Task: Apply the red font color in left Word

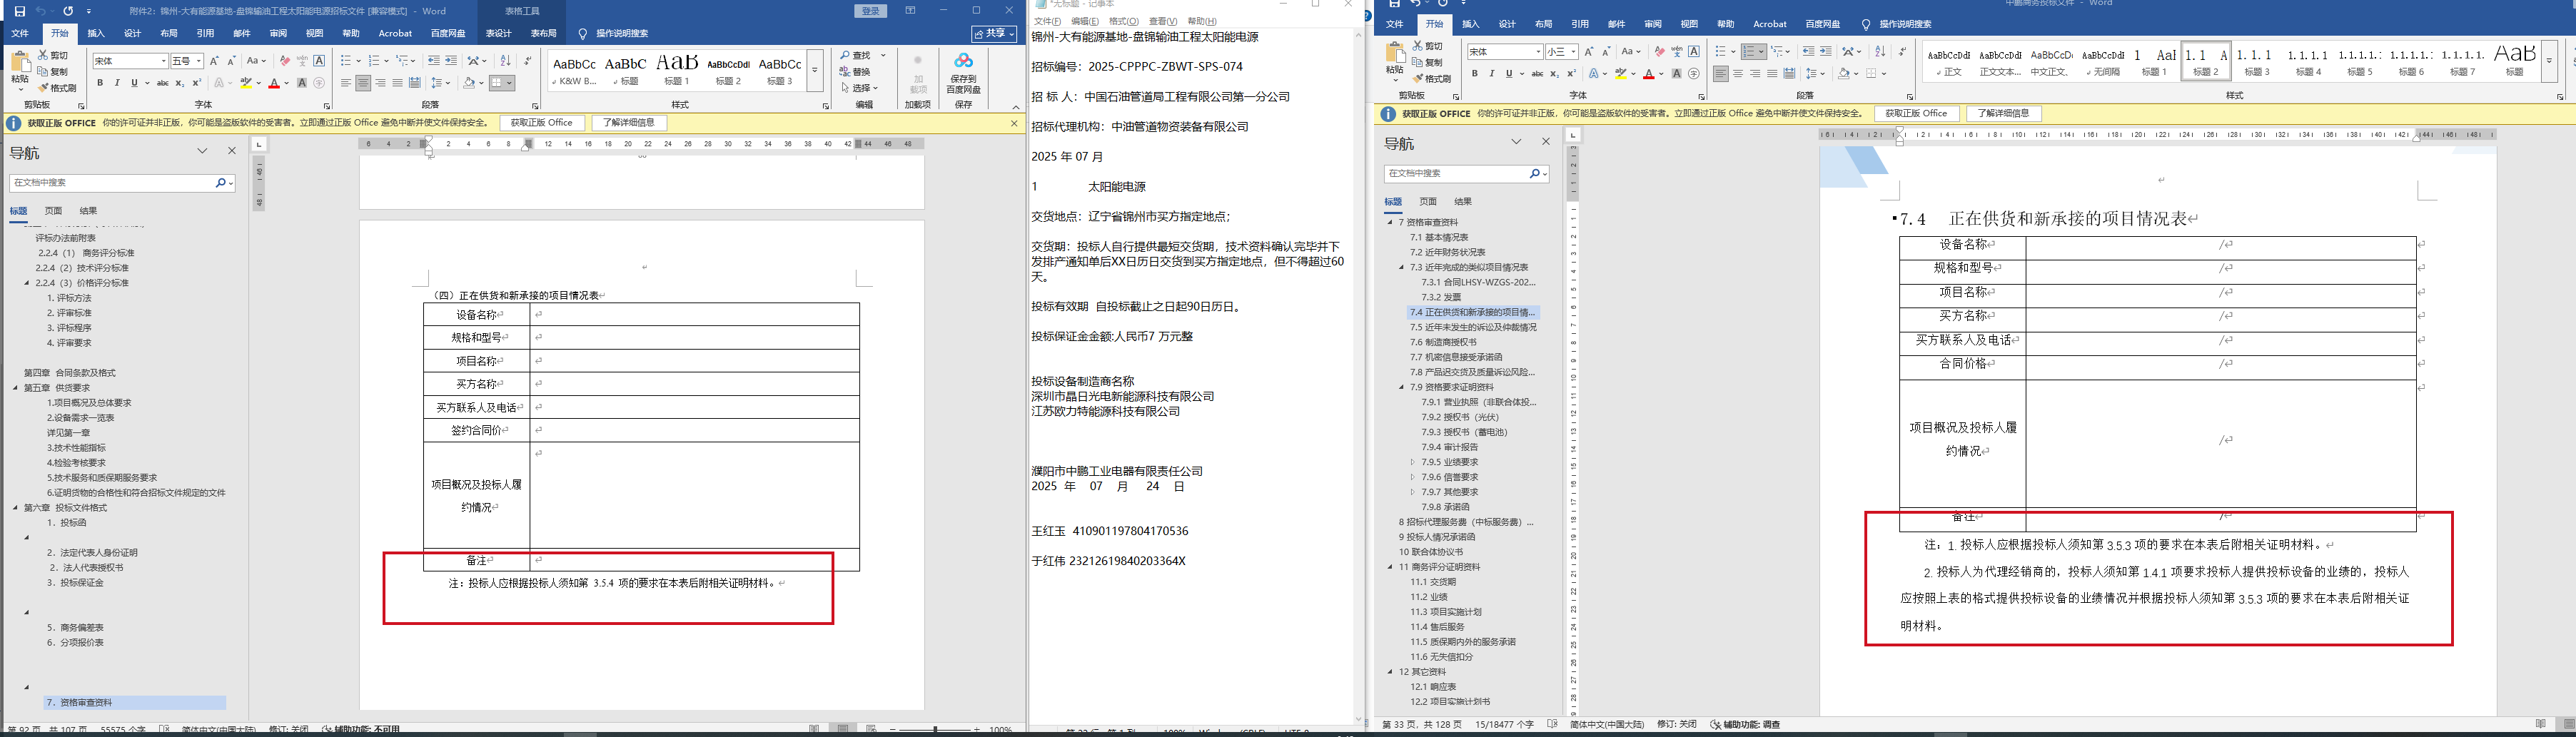Action: (273, 83)
